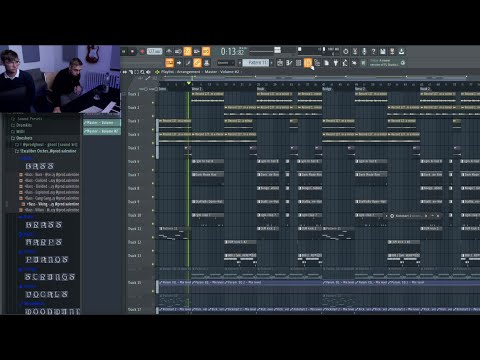Click the right-arrow icon on second toolbar row

tap(179, 63)
